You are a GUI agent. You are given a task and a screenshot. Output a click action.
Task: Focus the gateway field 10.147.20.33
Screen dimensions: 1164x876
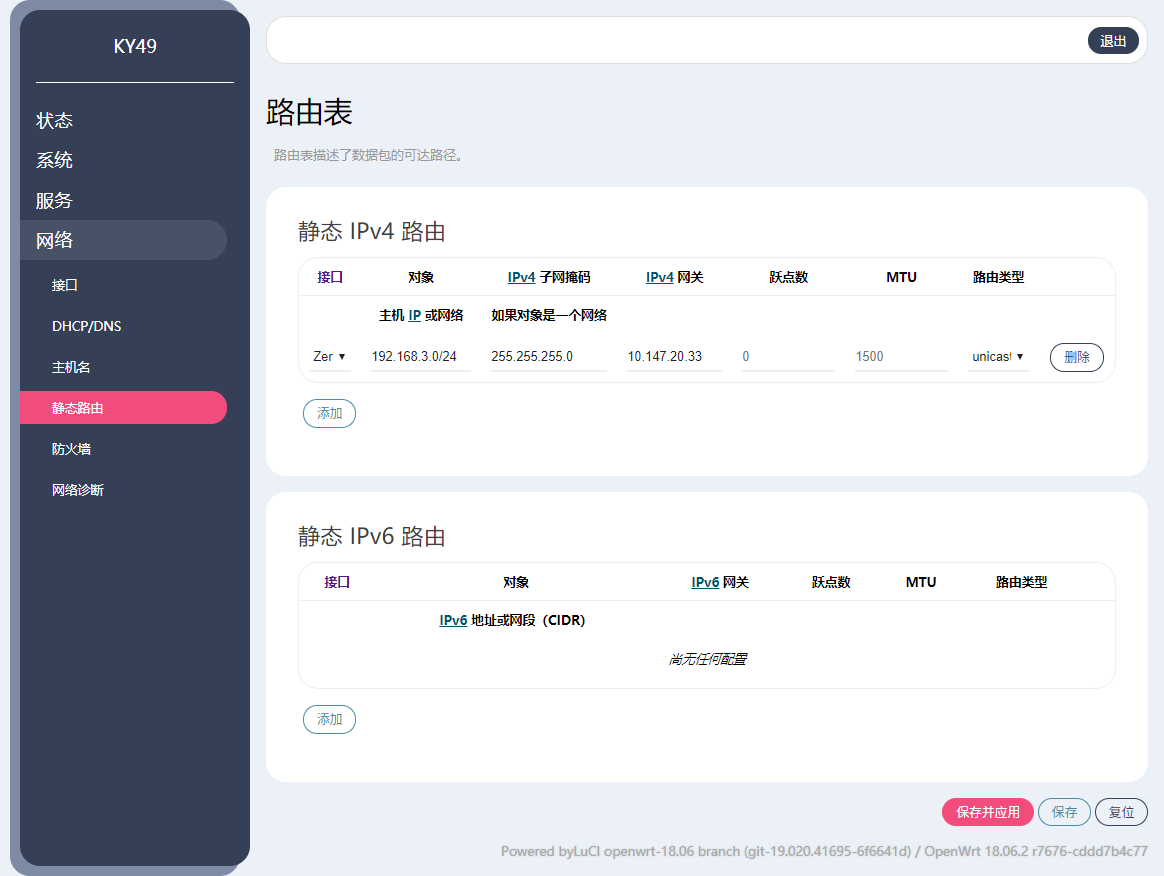(673, 357)
